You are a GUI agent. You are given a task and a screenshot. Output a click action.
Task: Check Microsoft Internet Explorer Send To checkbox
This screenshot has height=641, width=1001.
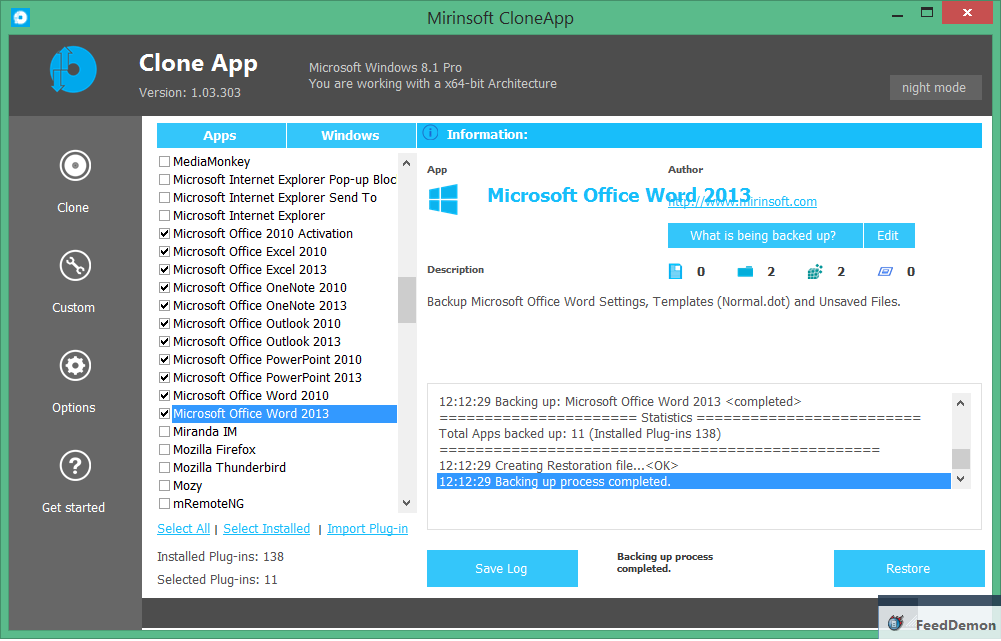pyautogui.click(x=165, y=198)
